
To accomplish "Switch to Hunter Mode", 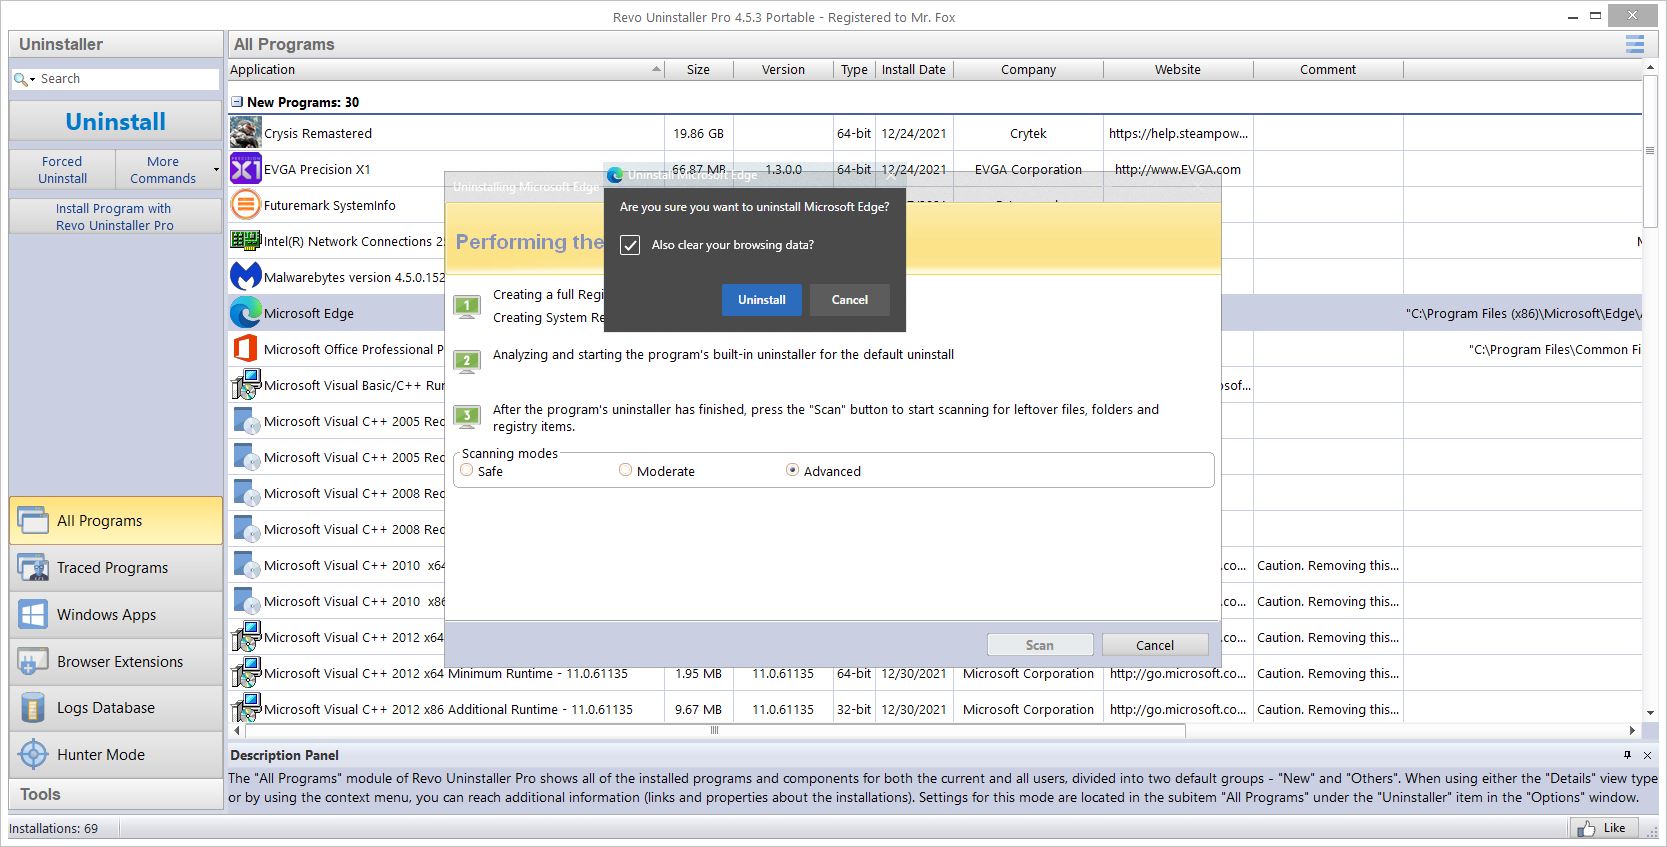I will point(116,755).
